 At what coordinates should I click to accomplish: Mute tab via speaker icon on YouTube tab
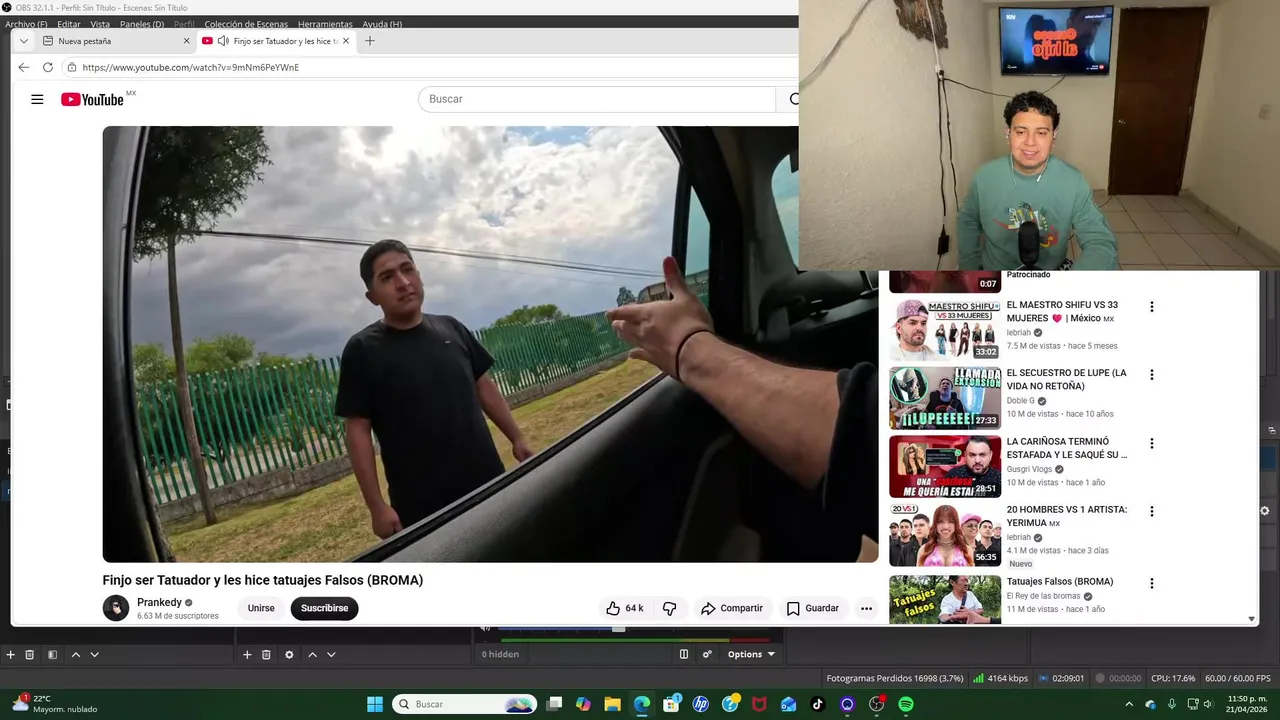coord(222,41)
